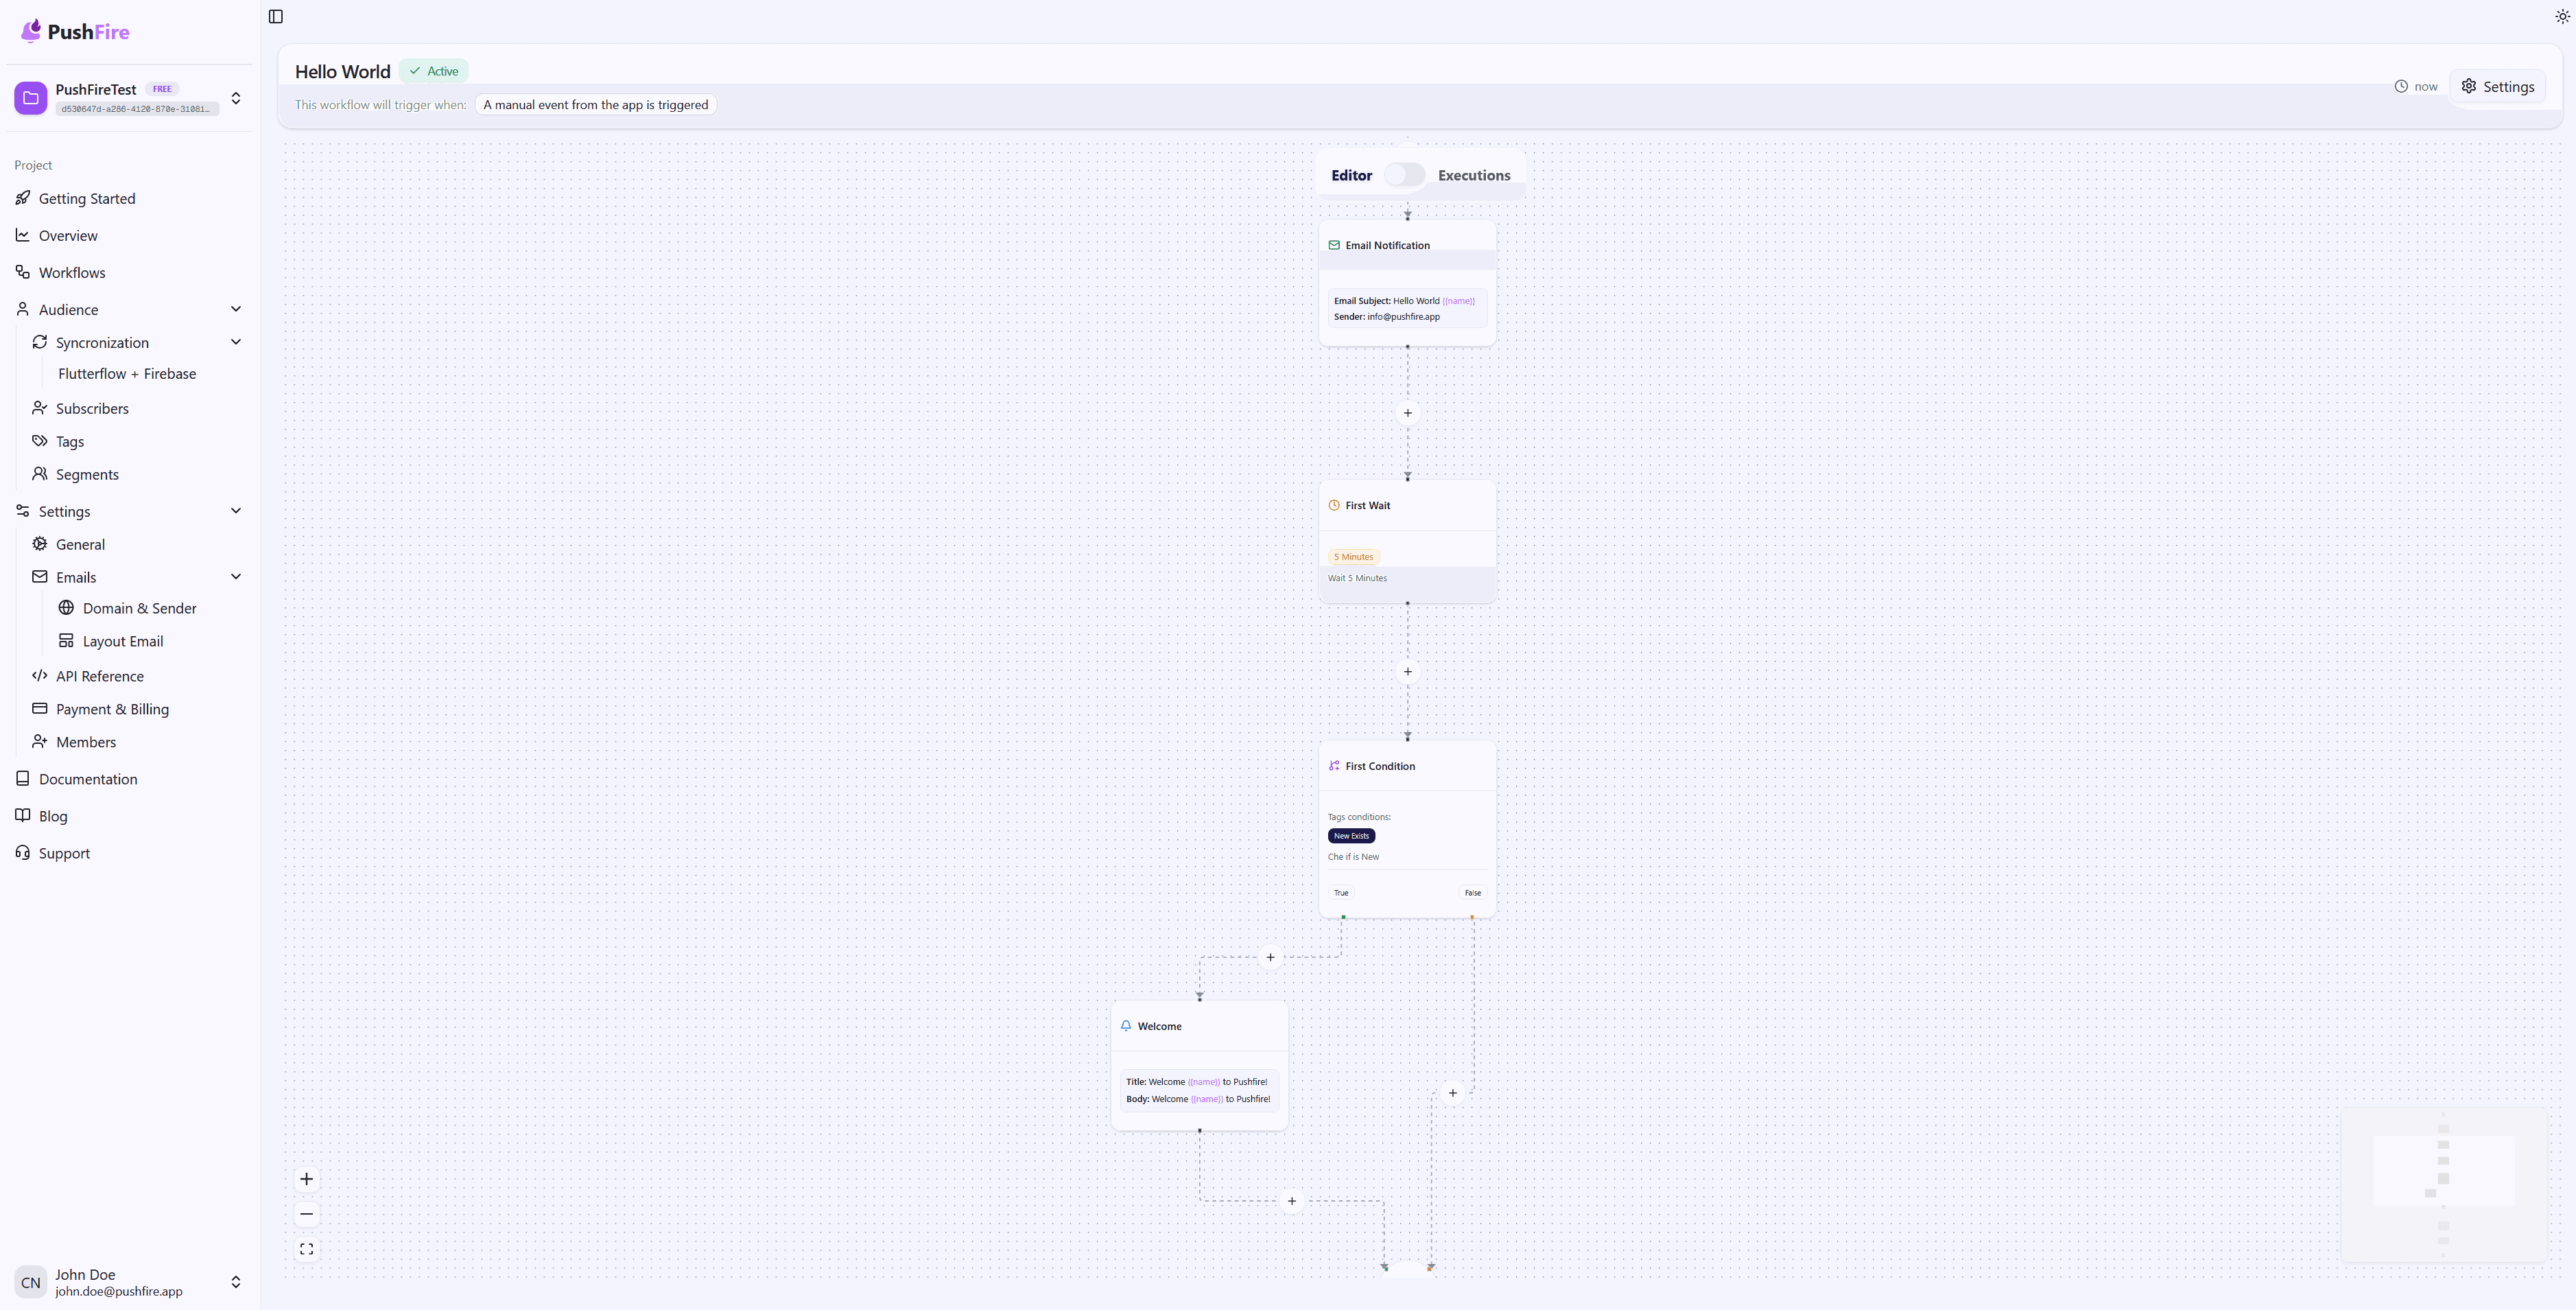Open Tags from the sidebar
This screenshot has height=1310, width=2576.
pos(70,441)
